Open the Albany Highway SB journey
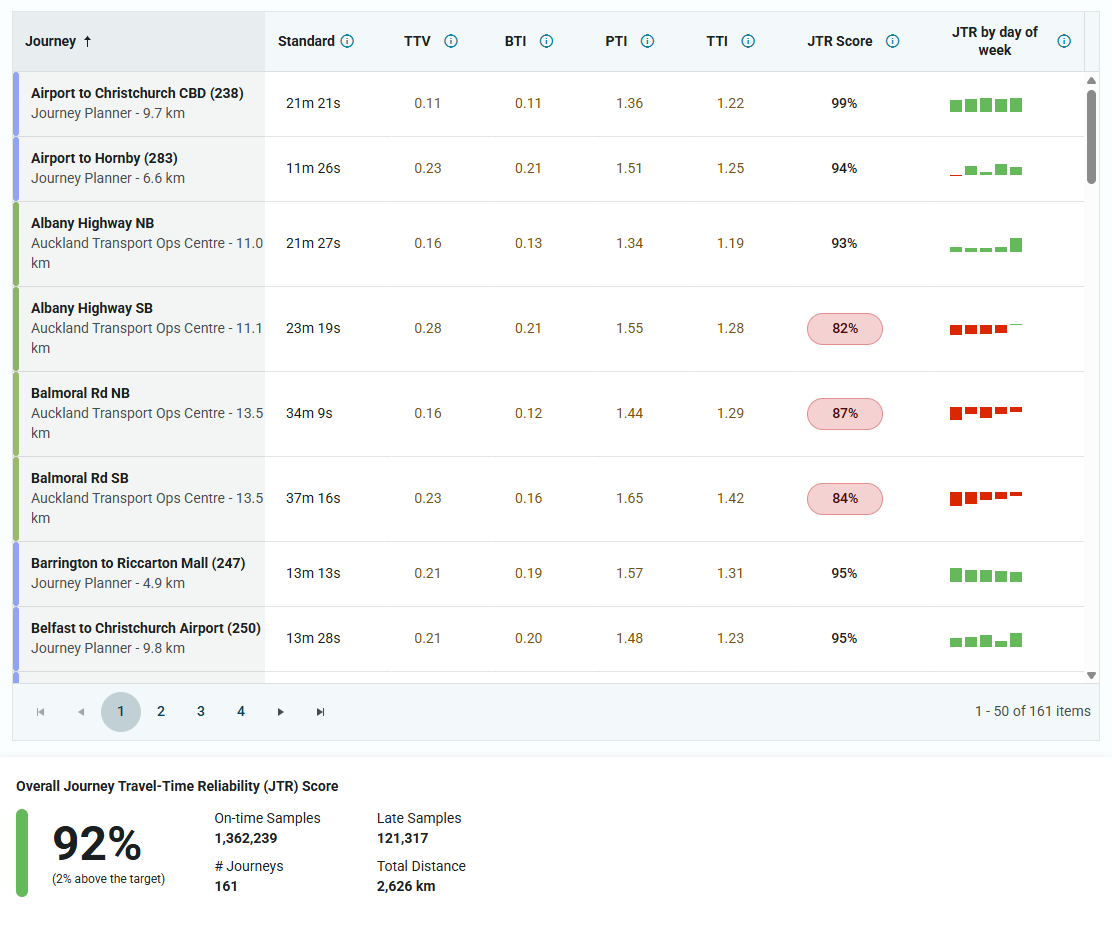The image size is (1112, 941). pyautogui.click(x=91, y=308)
